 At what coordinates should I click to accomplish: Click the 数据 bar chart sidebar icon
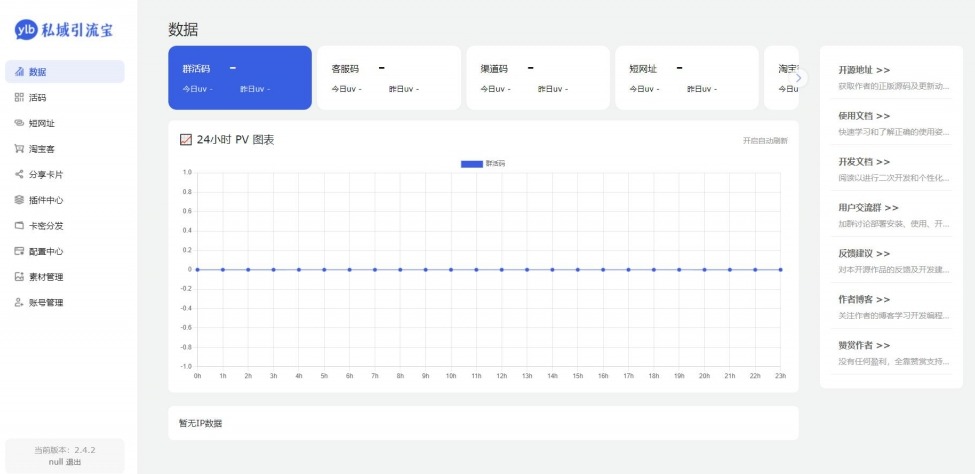[19, 72]
